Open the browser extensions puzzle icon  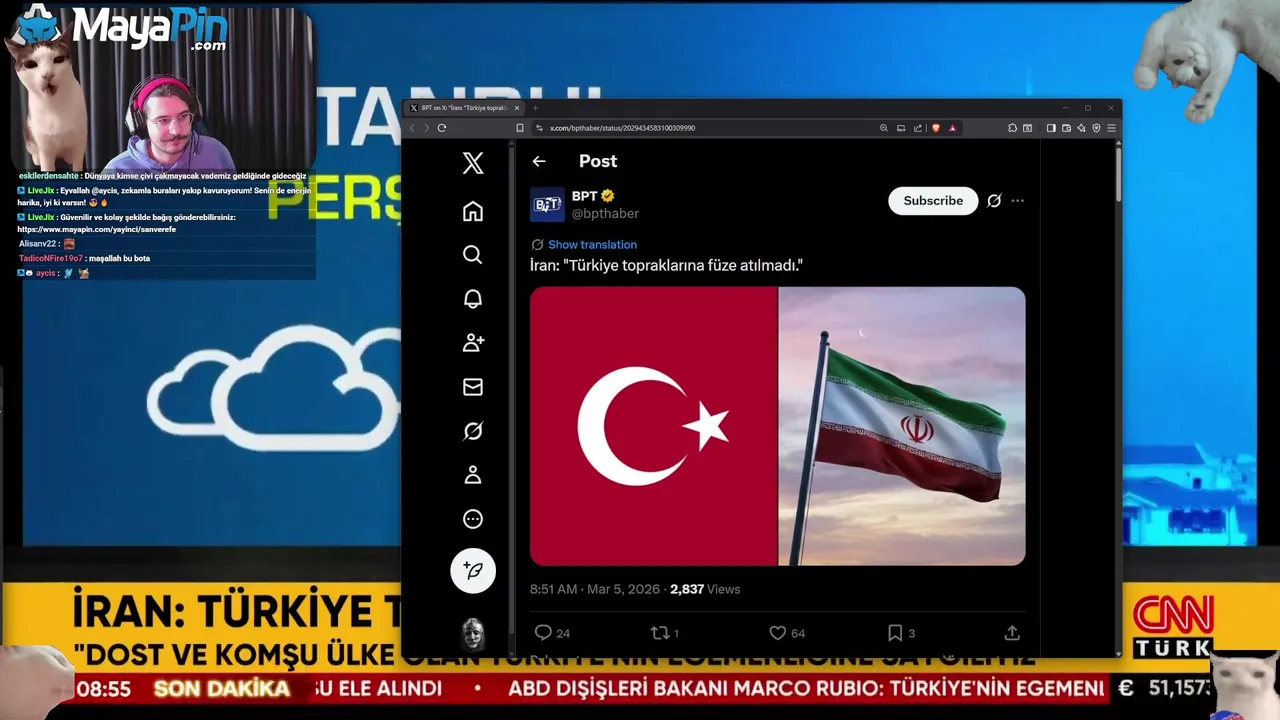tap(1012, 128)
